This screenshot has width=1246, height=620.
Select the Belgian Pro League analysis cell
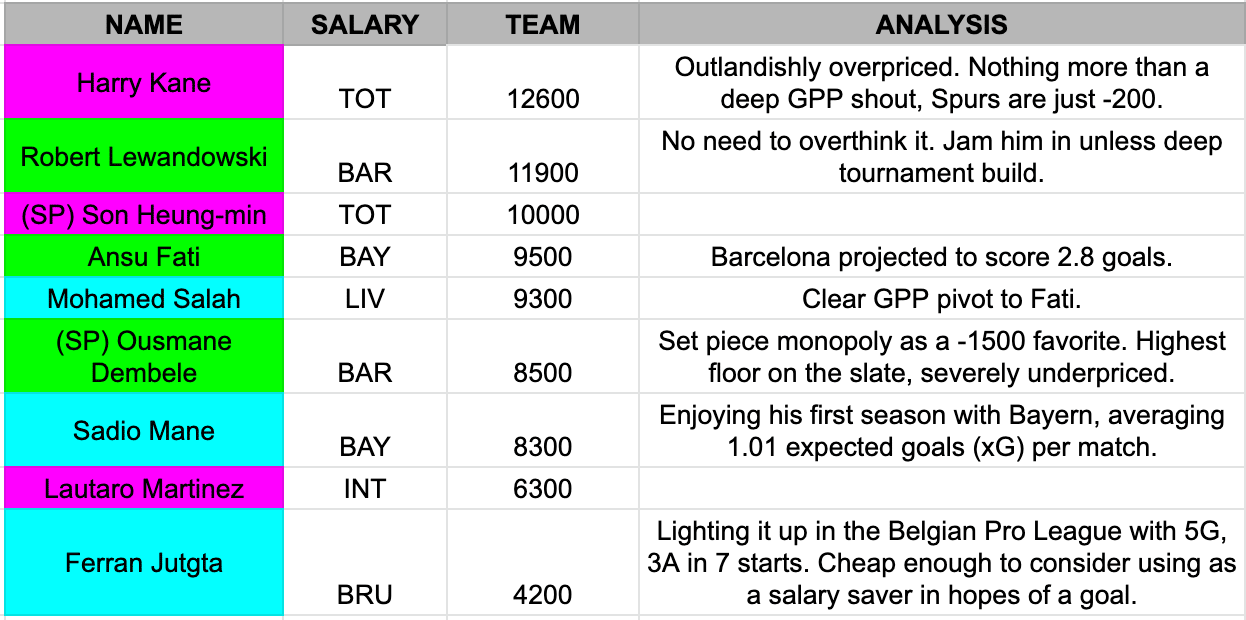tap(942, 563)
